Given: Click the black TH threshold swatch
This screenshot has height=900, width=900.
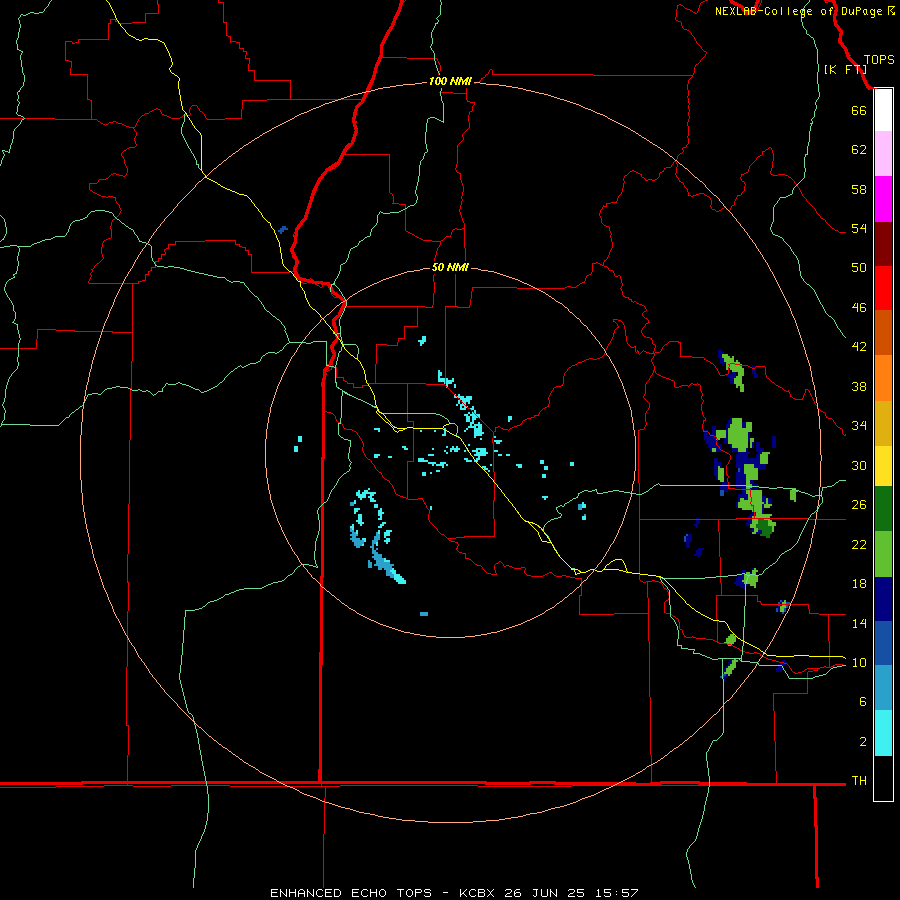Looking at the screenshot, I should point(883,778).
